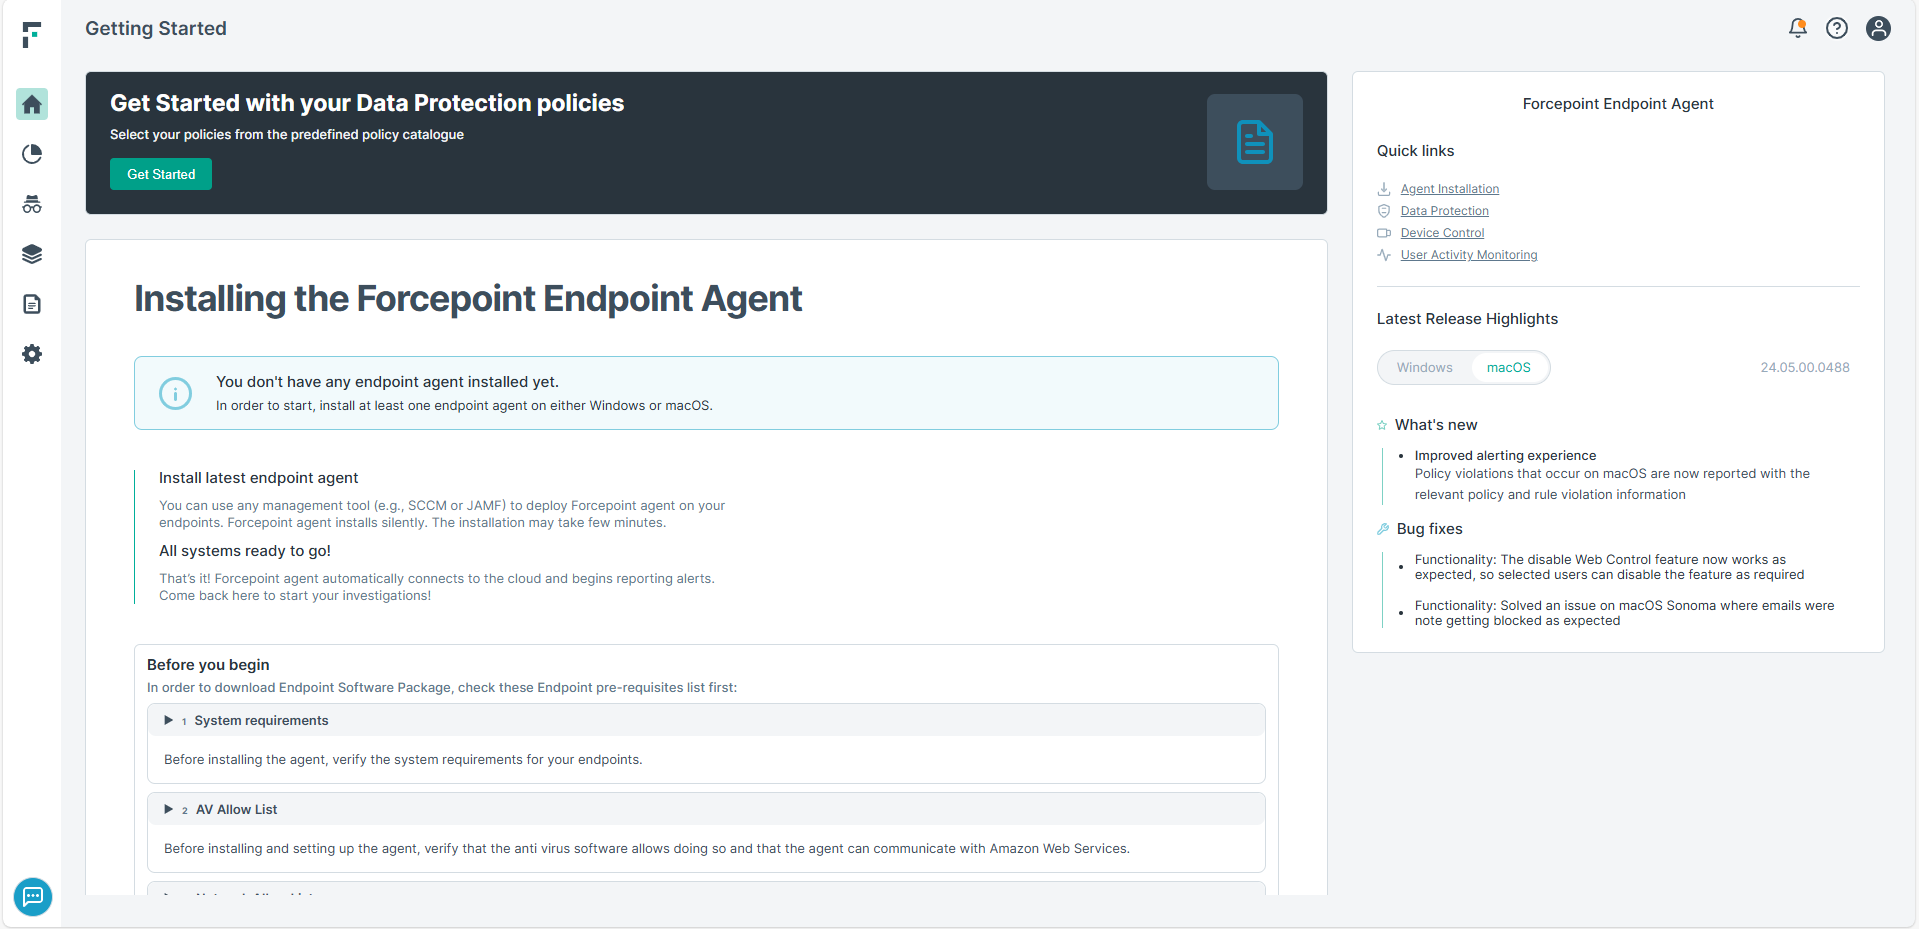Open the pie chart dashboard icon
Screen dimensions: 1919x929
[x=32, y=154]
